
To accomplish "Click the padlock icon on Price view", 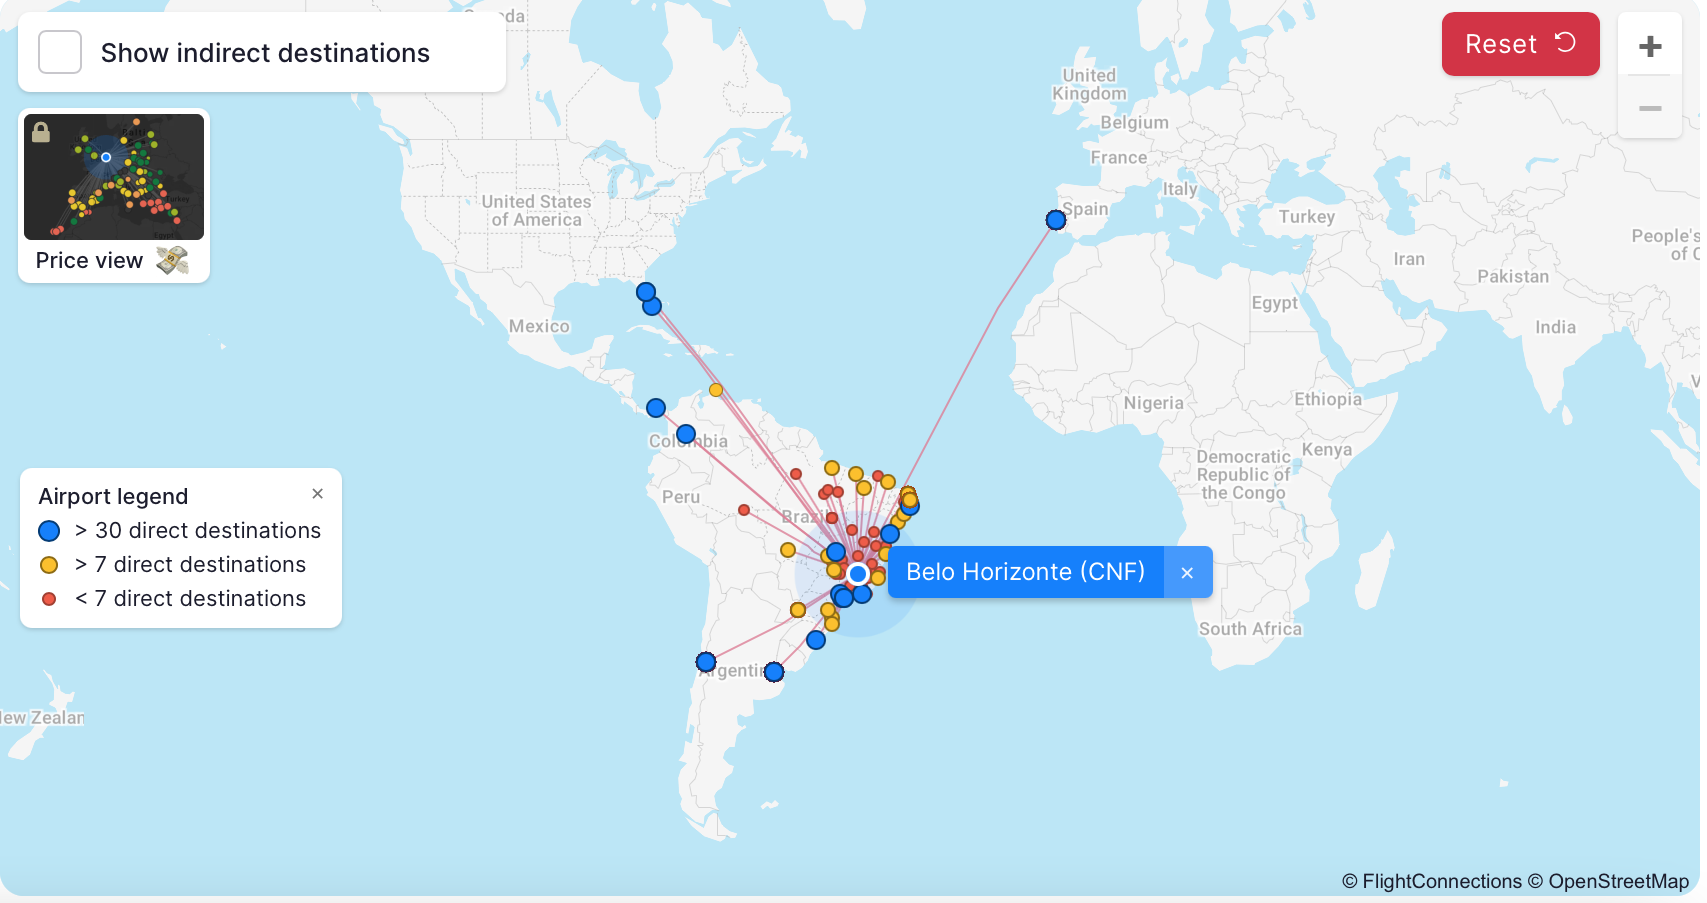I will [41, 132].
